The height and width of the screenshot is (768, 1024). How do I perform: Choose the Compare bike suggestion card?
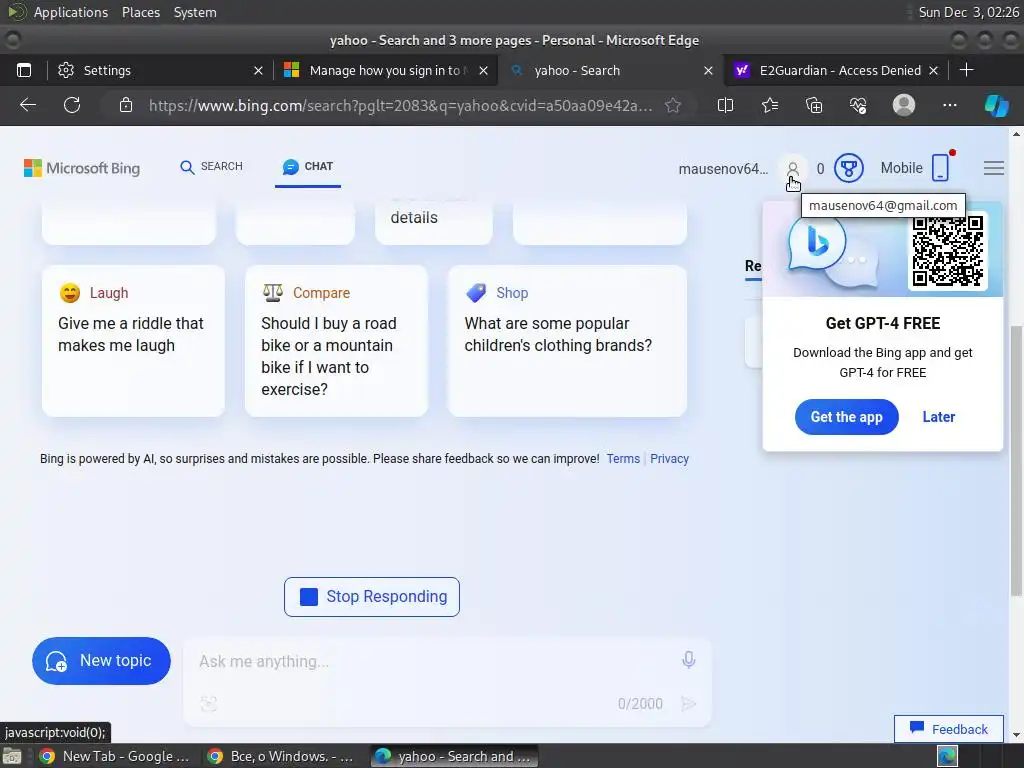336,340
